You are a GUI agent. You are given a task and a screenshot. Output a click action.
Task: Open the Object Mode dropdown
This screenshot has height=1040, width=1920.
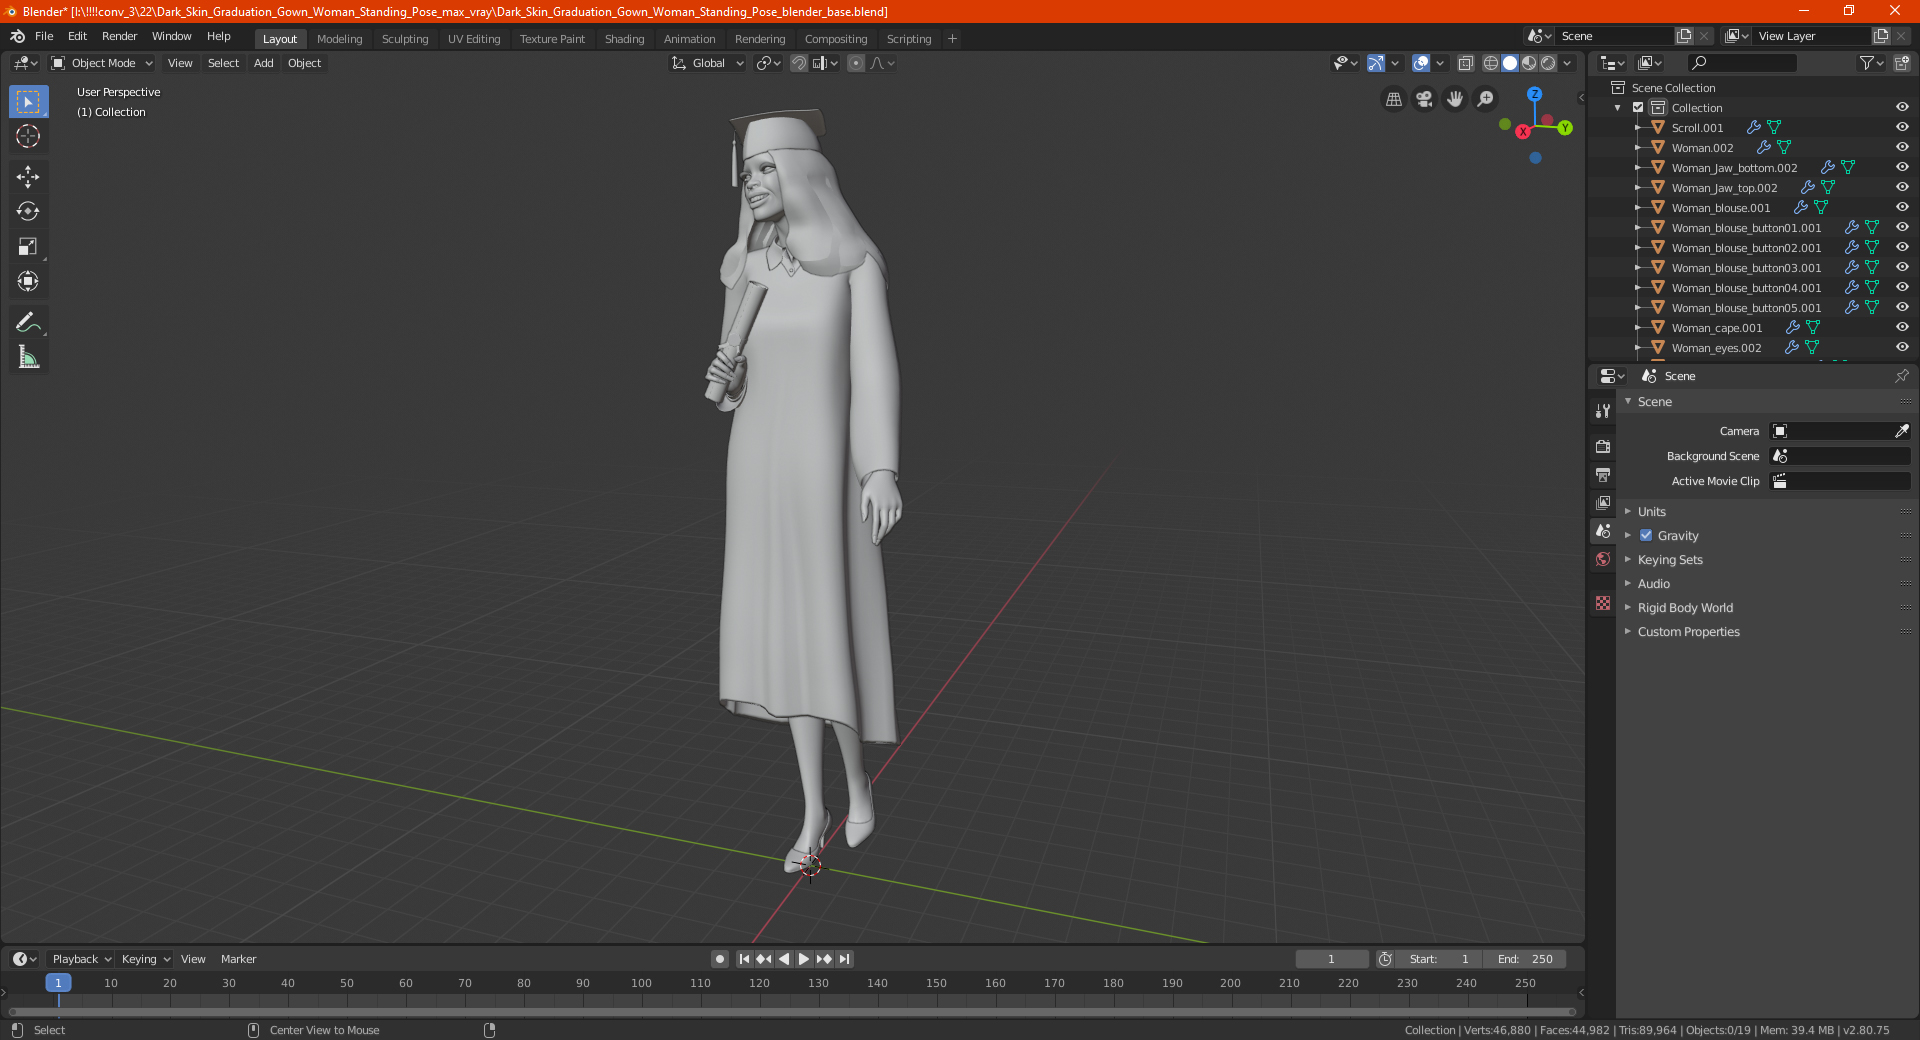coord(102,63)
